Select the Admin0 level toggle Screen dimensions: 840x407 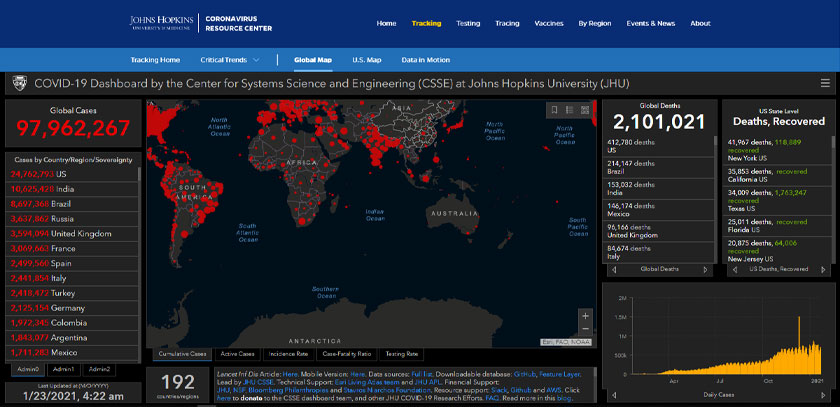27,369
